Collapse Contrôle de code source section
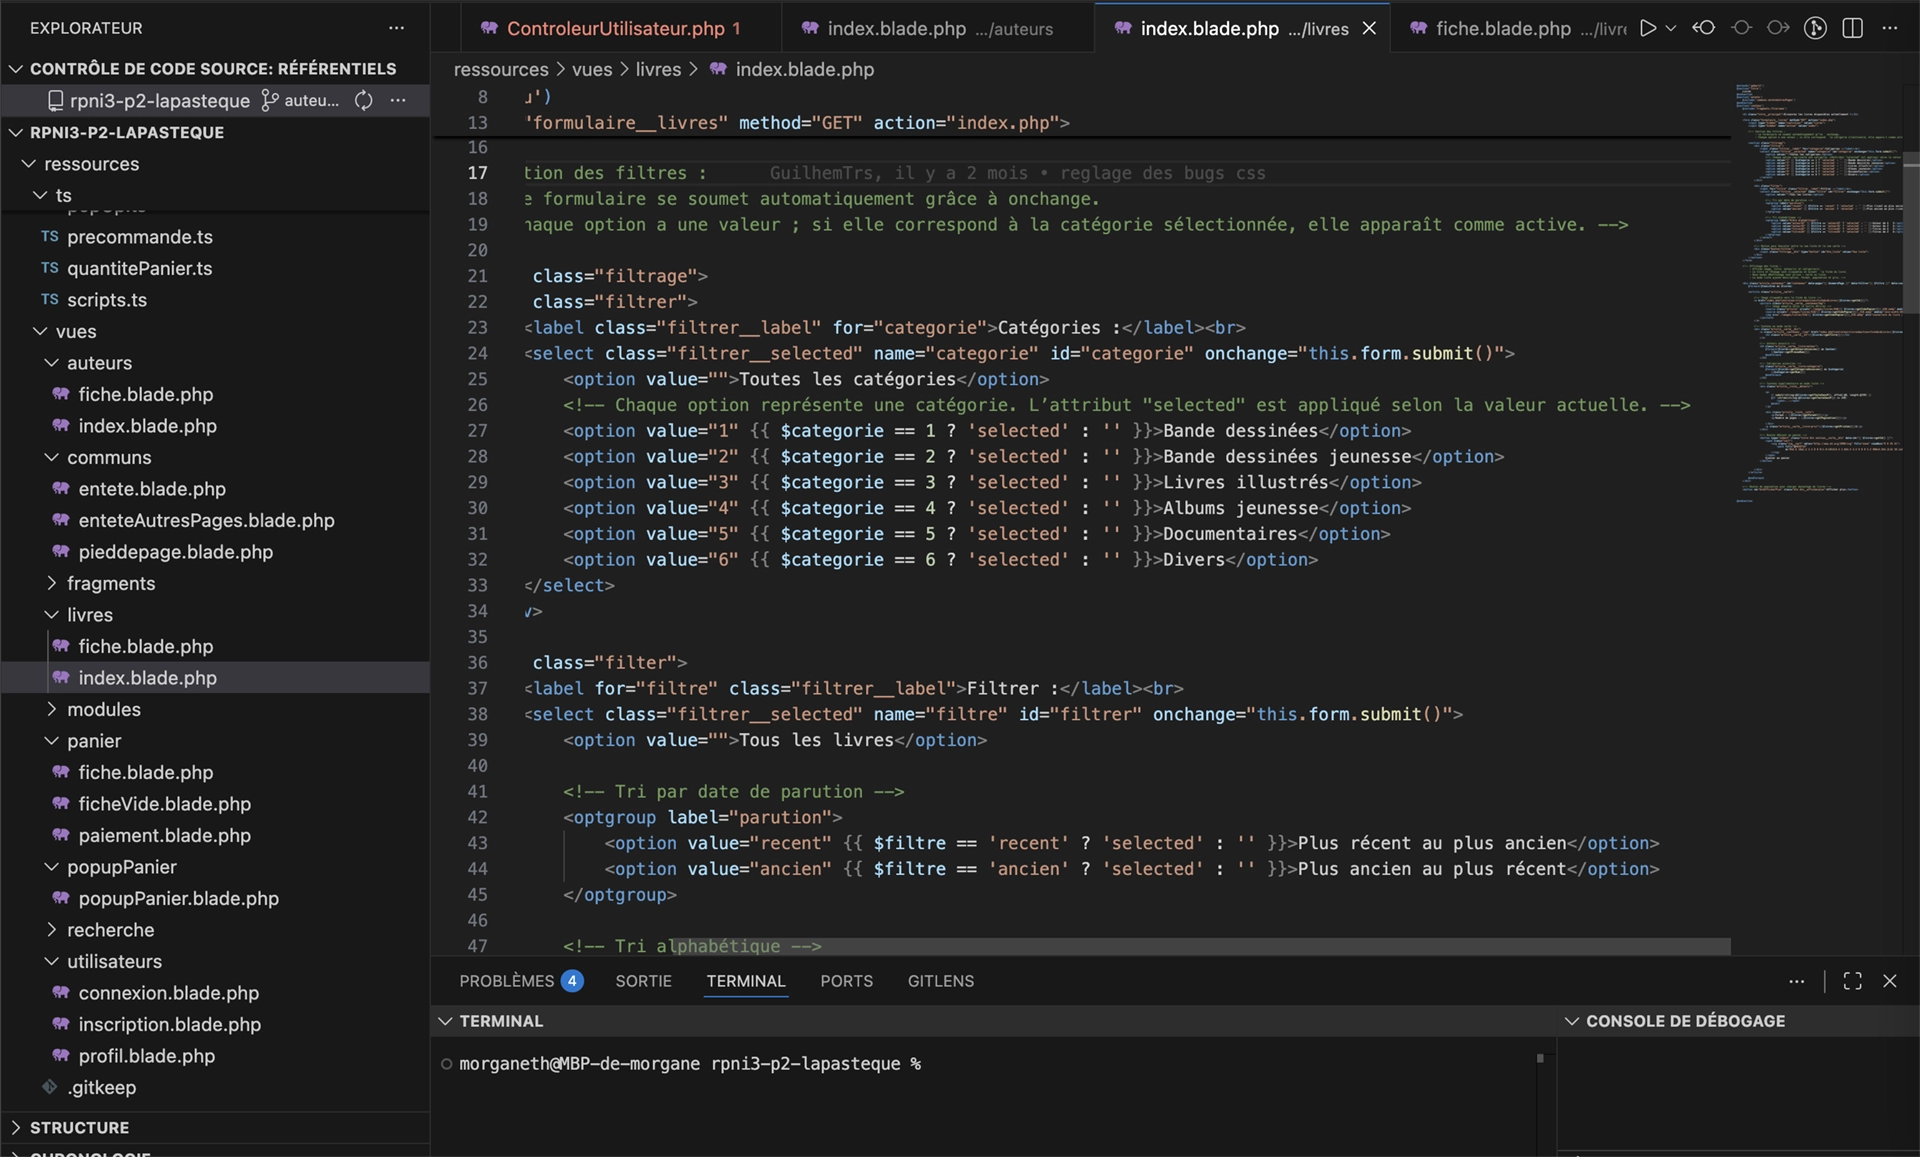Viewport: 1920px width, 1157px height. tap(213, 68)
